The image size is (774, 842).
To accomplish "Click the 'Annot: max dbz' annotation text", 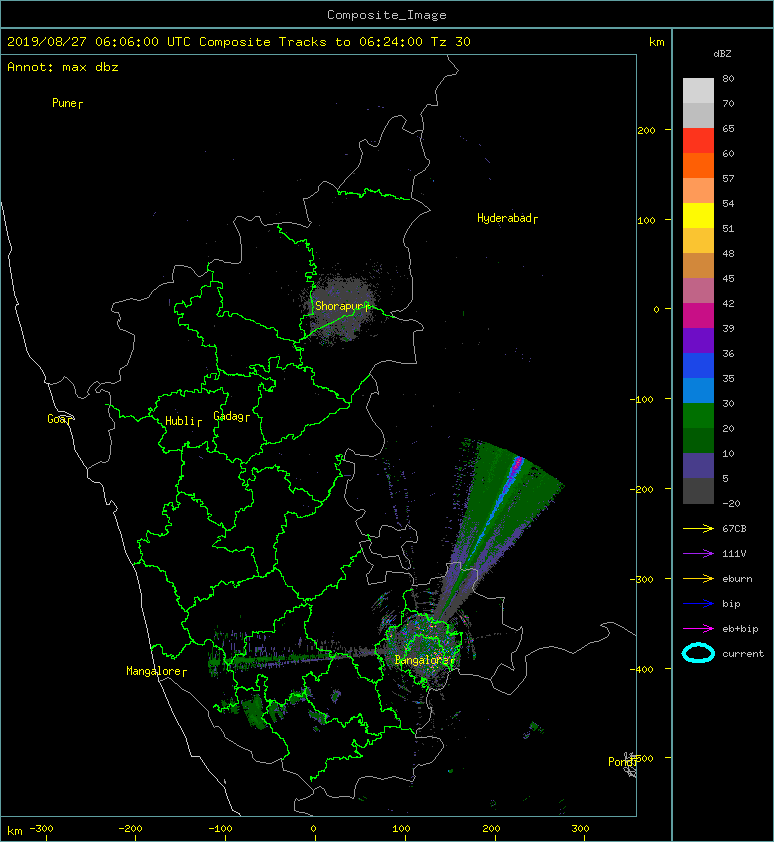I will pos(63,67).
